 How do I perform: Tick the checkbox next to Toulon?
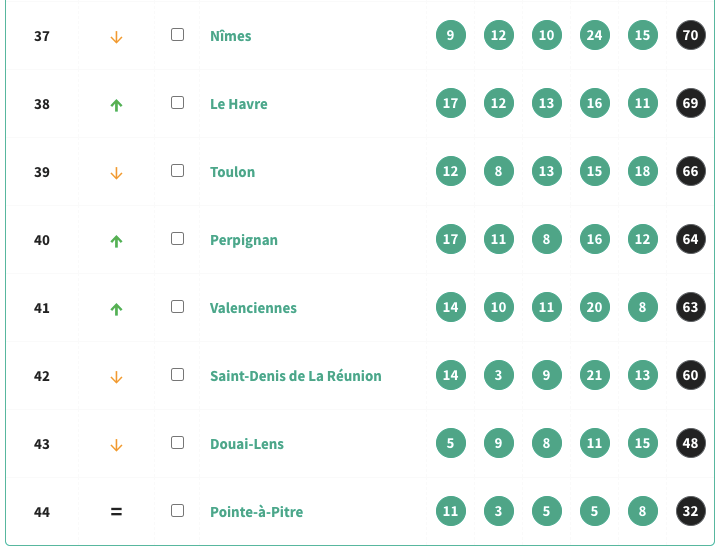click(178, 171)
